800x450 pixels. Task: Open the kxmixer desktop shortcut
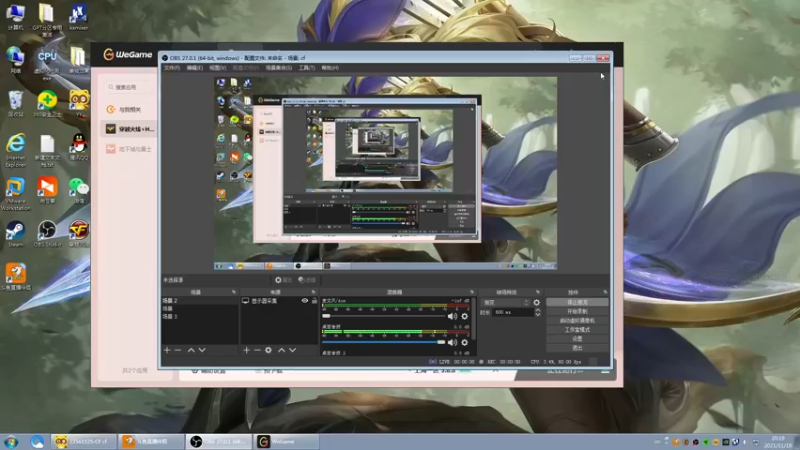coord(78,17)
